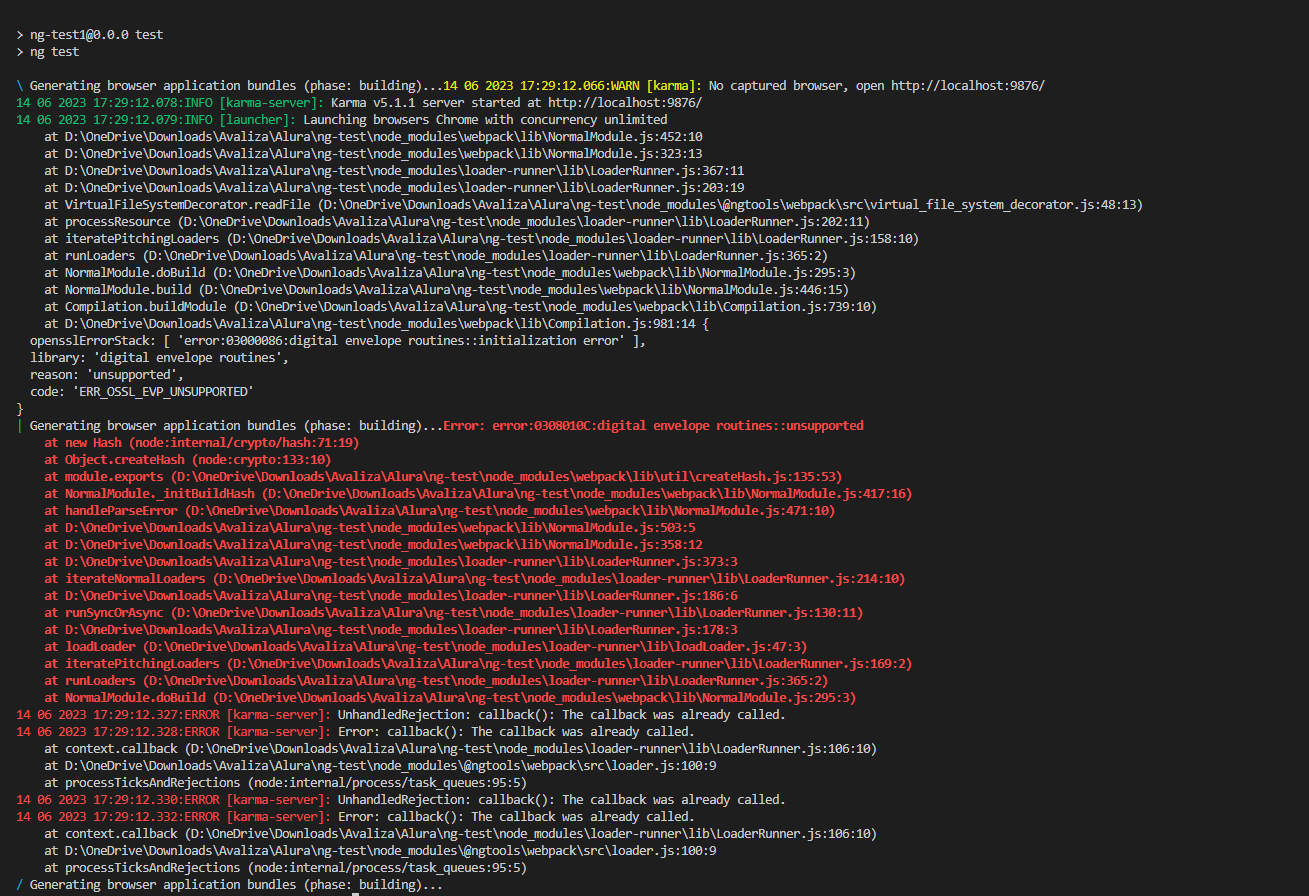Screen dimensions: 1309x896
Task: Click the red 'error:0308010C' error message
Action: click(x=653, y=426)
